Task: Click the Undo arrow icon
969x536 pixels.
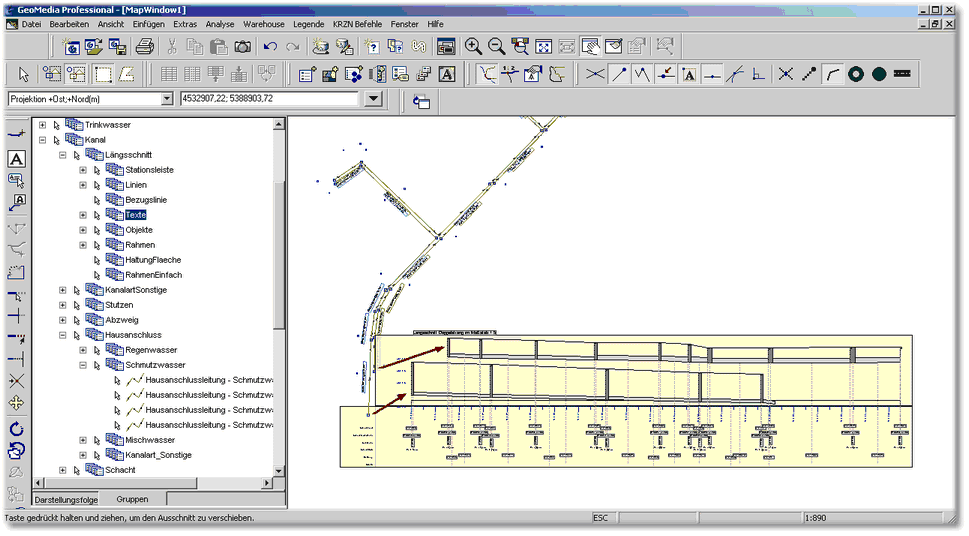Action: pos(270,46)
